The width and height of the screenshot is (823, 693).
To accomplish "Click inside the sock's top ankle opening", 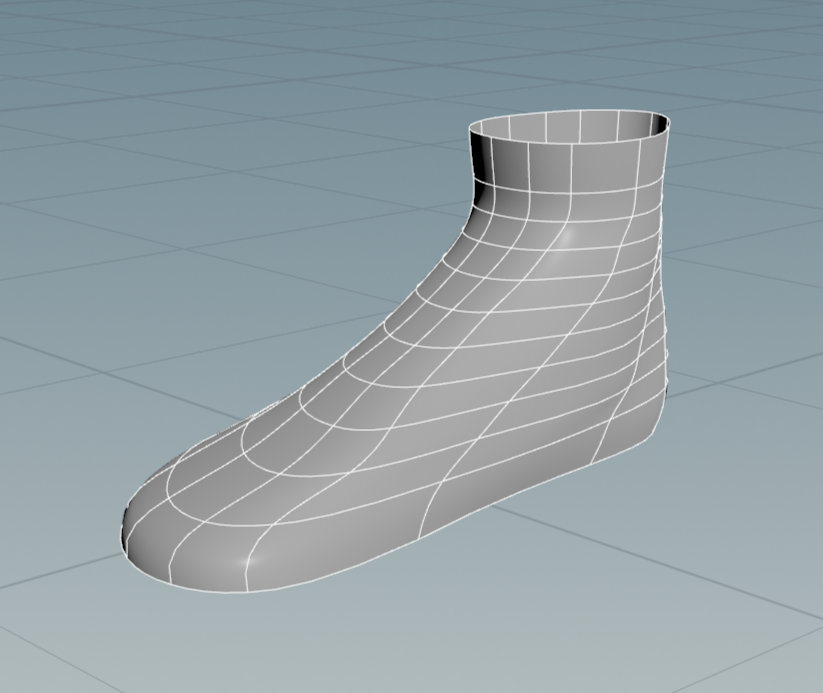I will [568, 125].
